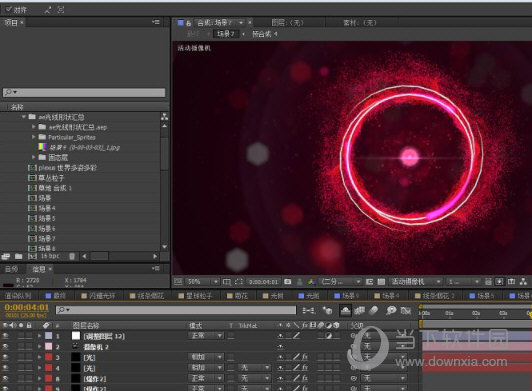The width and height of the screenshot is (532, 391).
Task: Click the new composition icon at project bottom
Action: [x=32, y=256]
